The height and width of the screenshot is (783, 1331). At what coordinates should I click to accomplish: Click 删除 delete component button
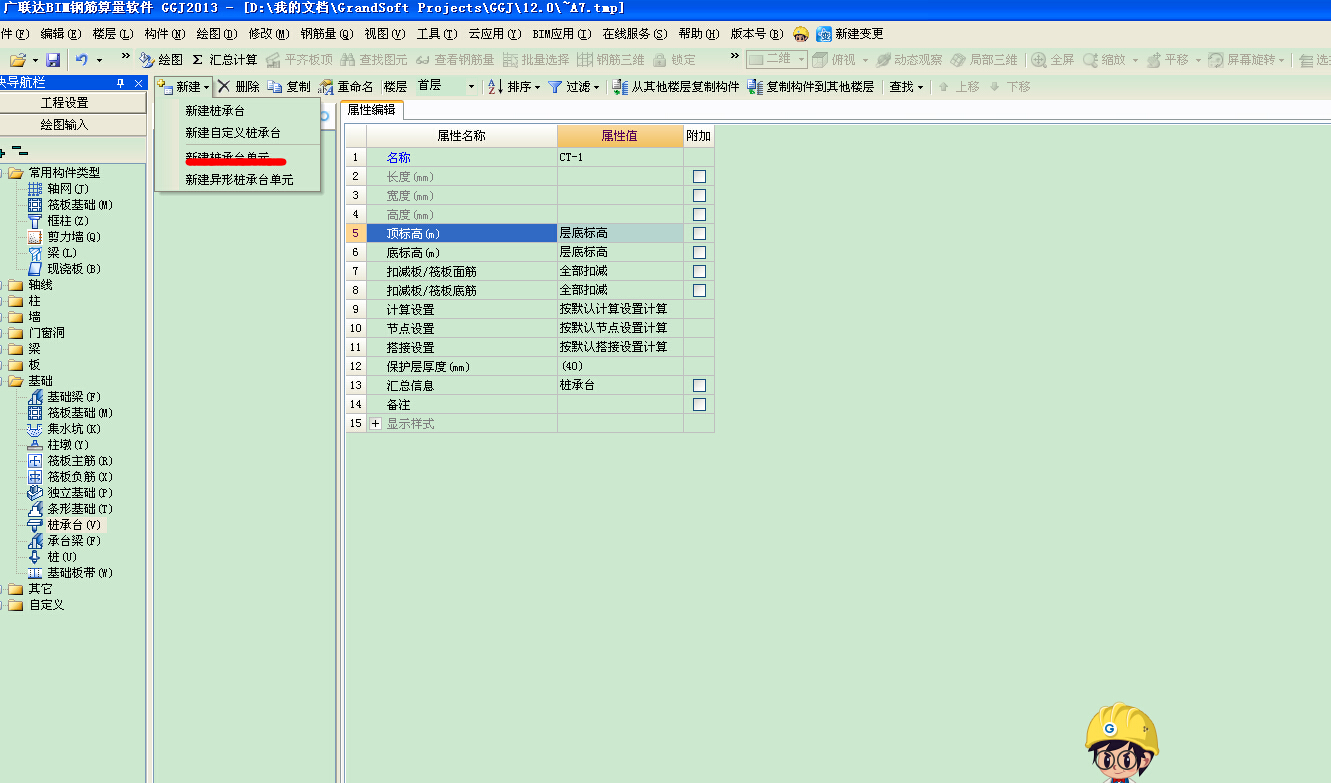(238, 87)
